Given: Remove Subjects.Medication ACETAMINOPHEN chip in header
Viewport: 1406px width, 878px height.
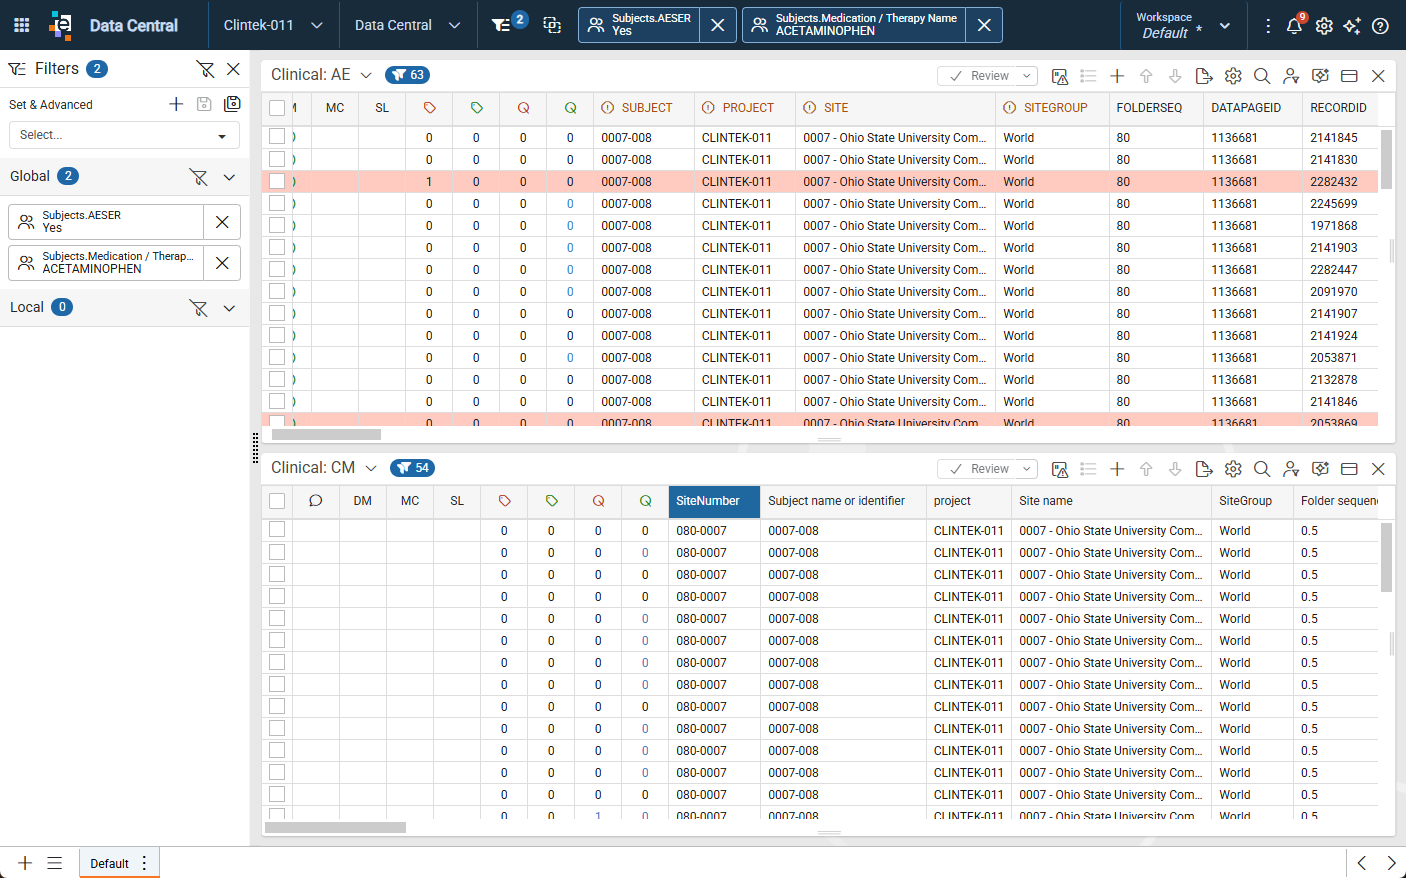Looking at the screenshot, I should click(984, 25).
